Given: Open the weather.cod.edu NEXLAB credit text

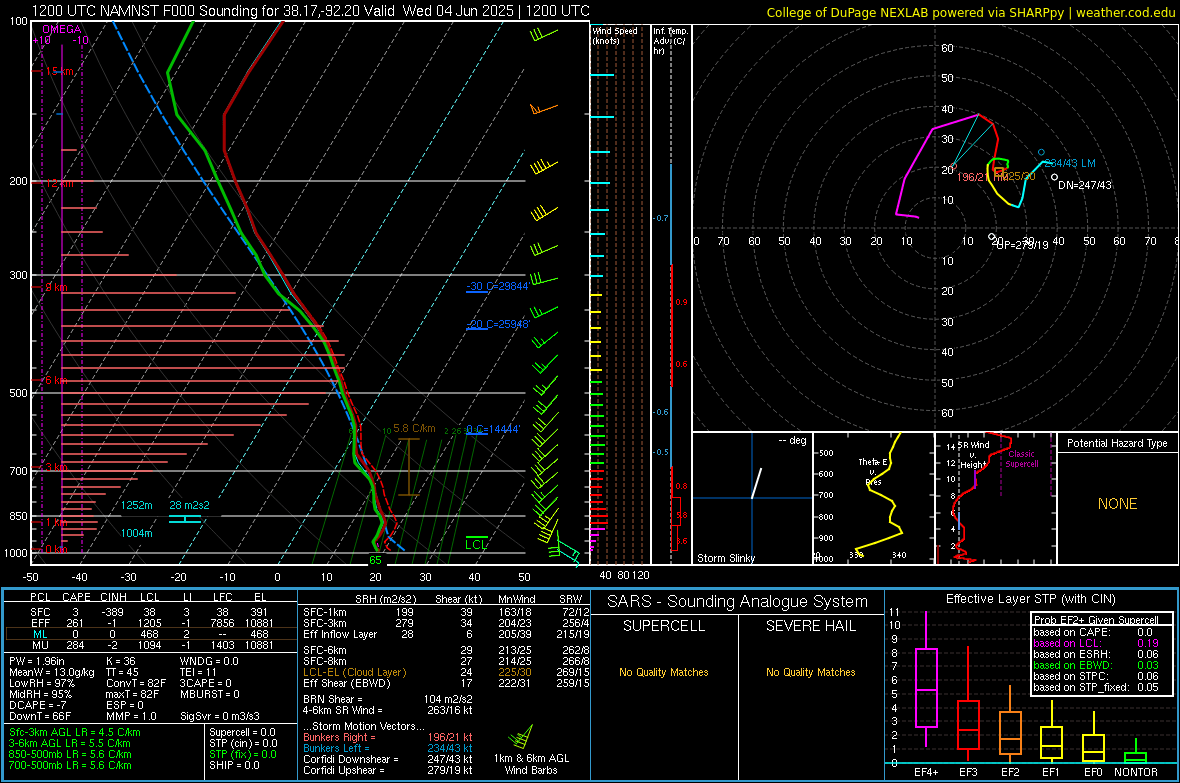Looking at the screenshot, I should coord(971,12).
